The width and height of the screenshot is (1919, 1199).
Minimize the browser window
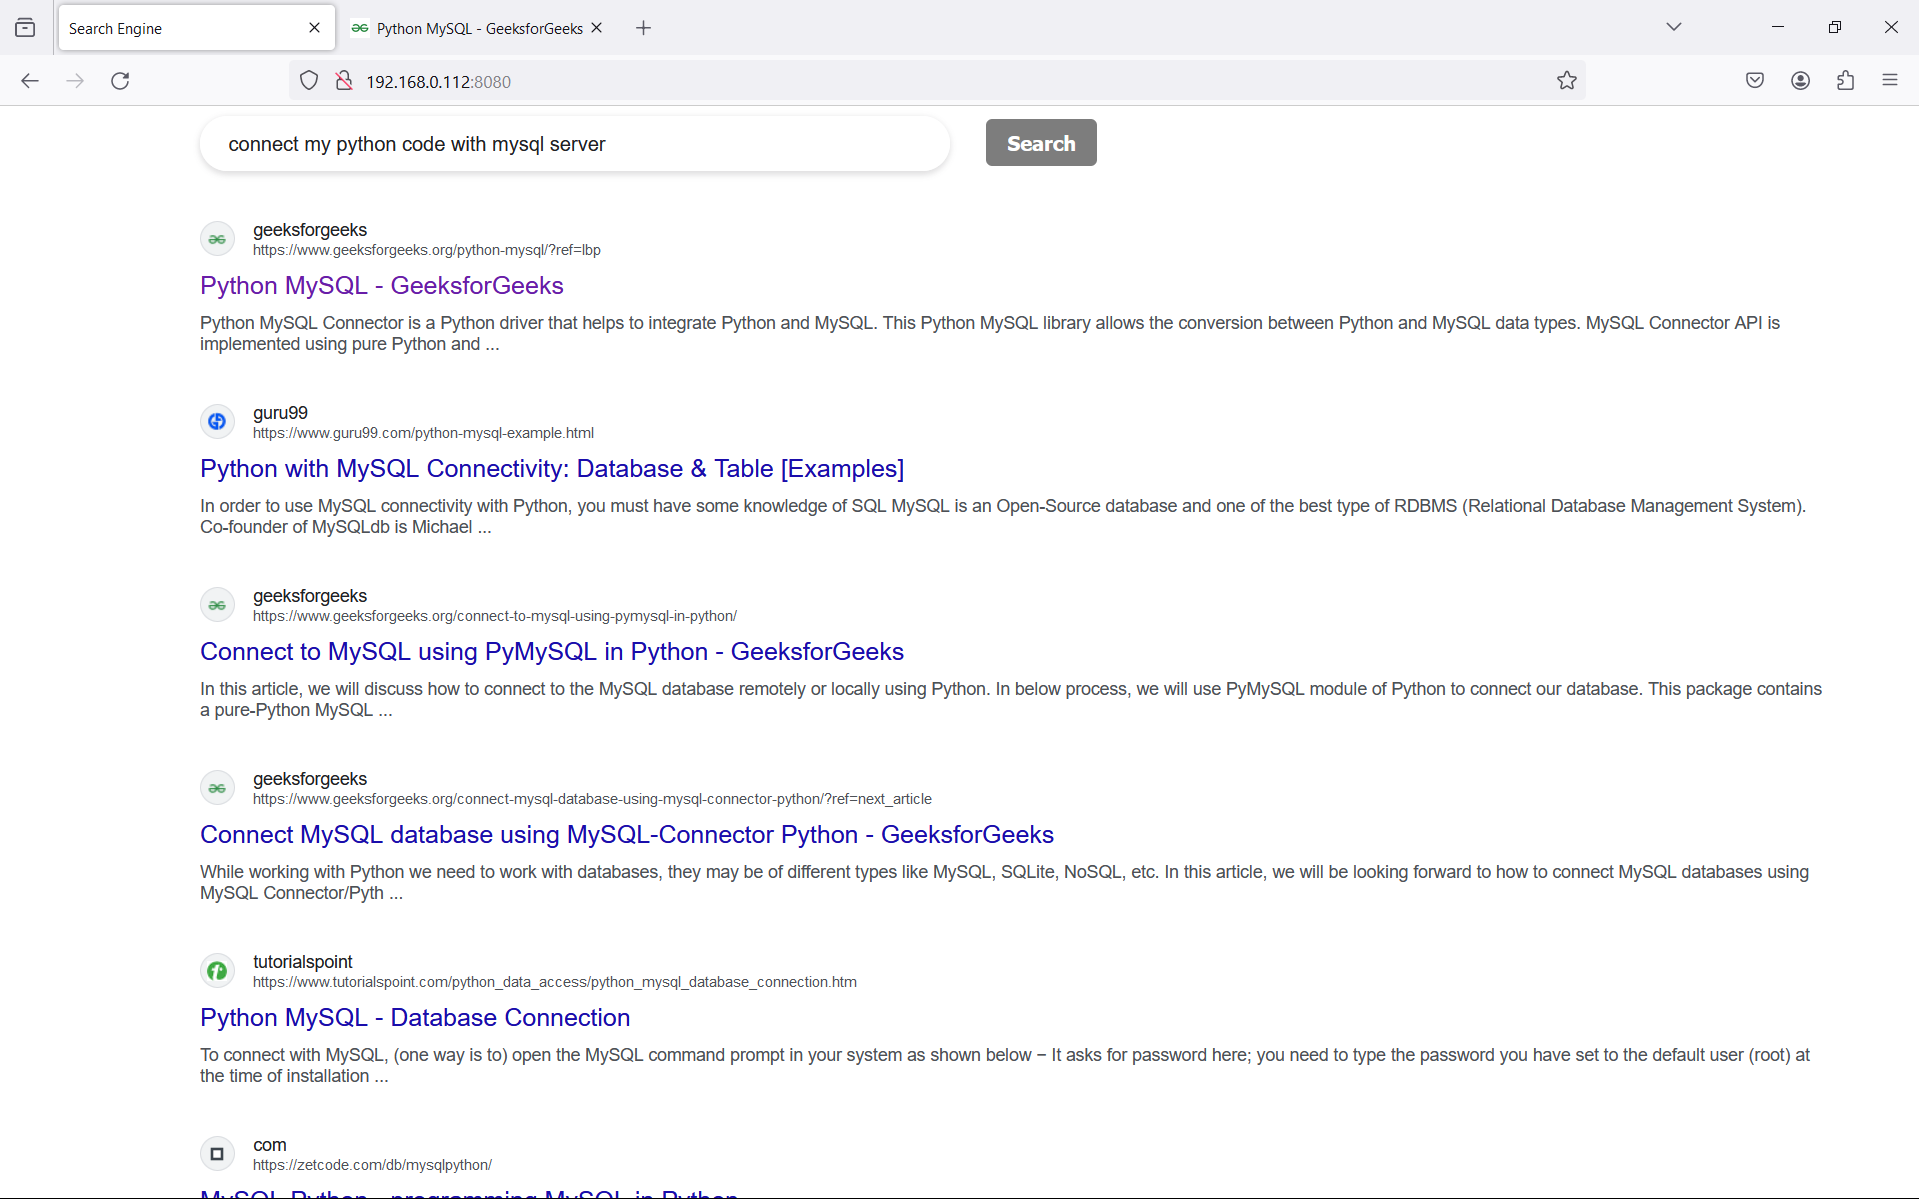(x=1778, y=27)
